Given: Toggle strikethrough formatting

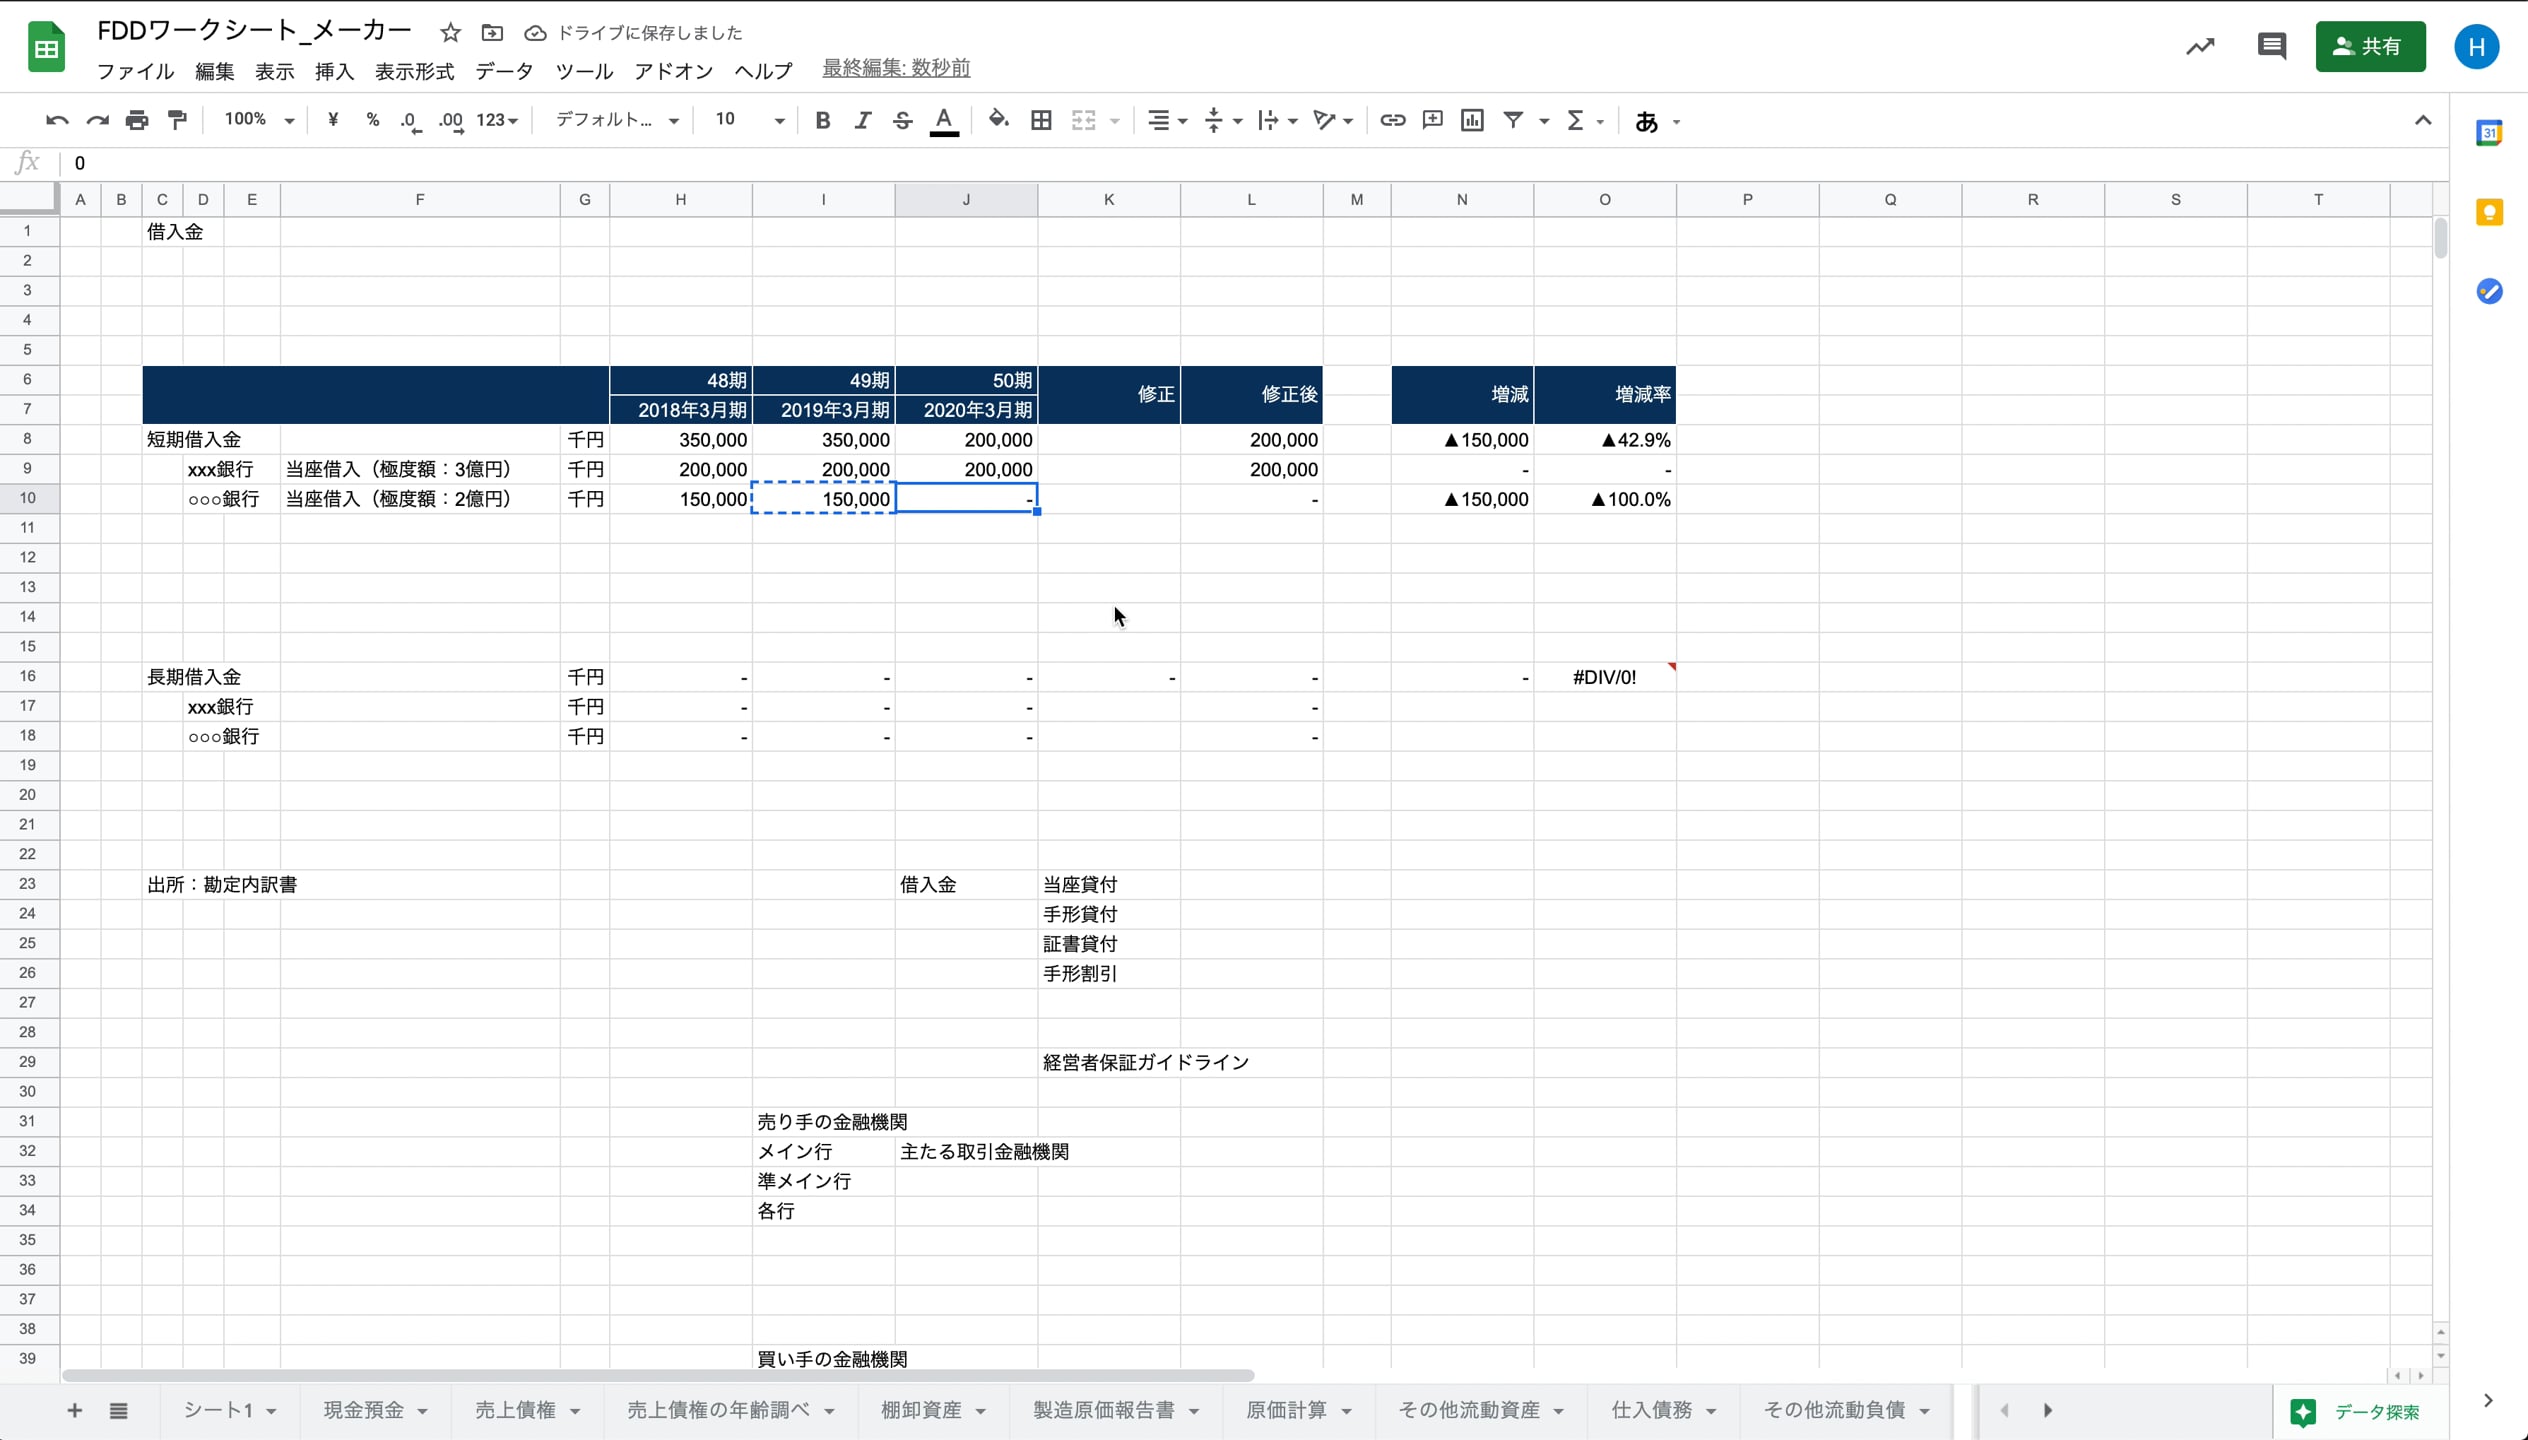Looking at the screenshot, I should (x=902, y=121).
